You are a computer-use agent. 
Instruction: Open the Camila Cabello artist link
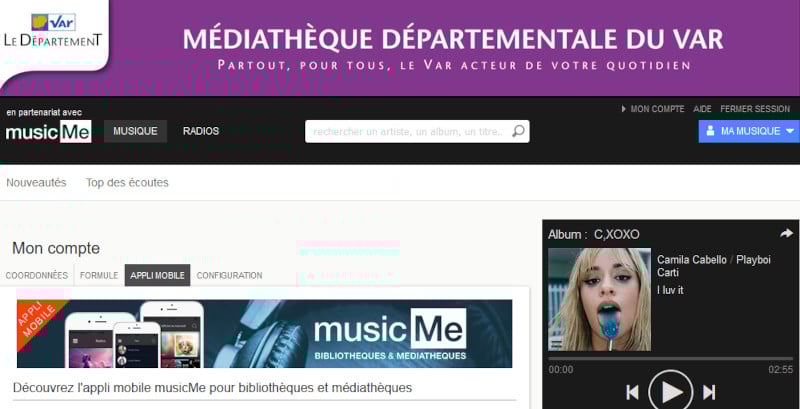point(692,260)
